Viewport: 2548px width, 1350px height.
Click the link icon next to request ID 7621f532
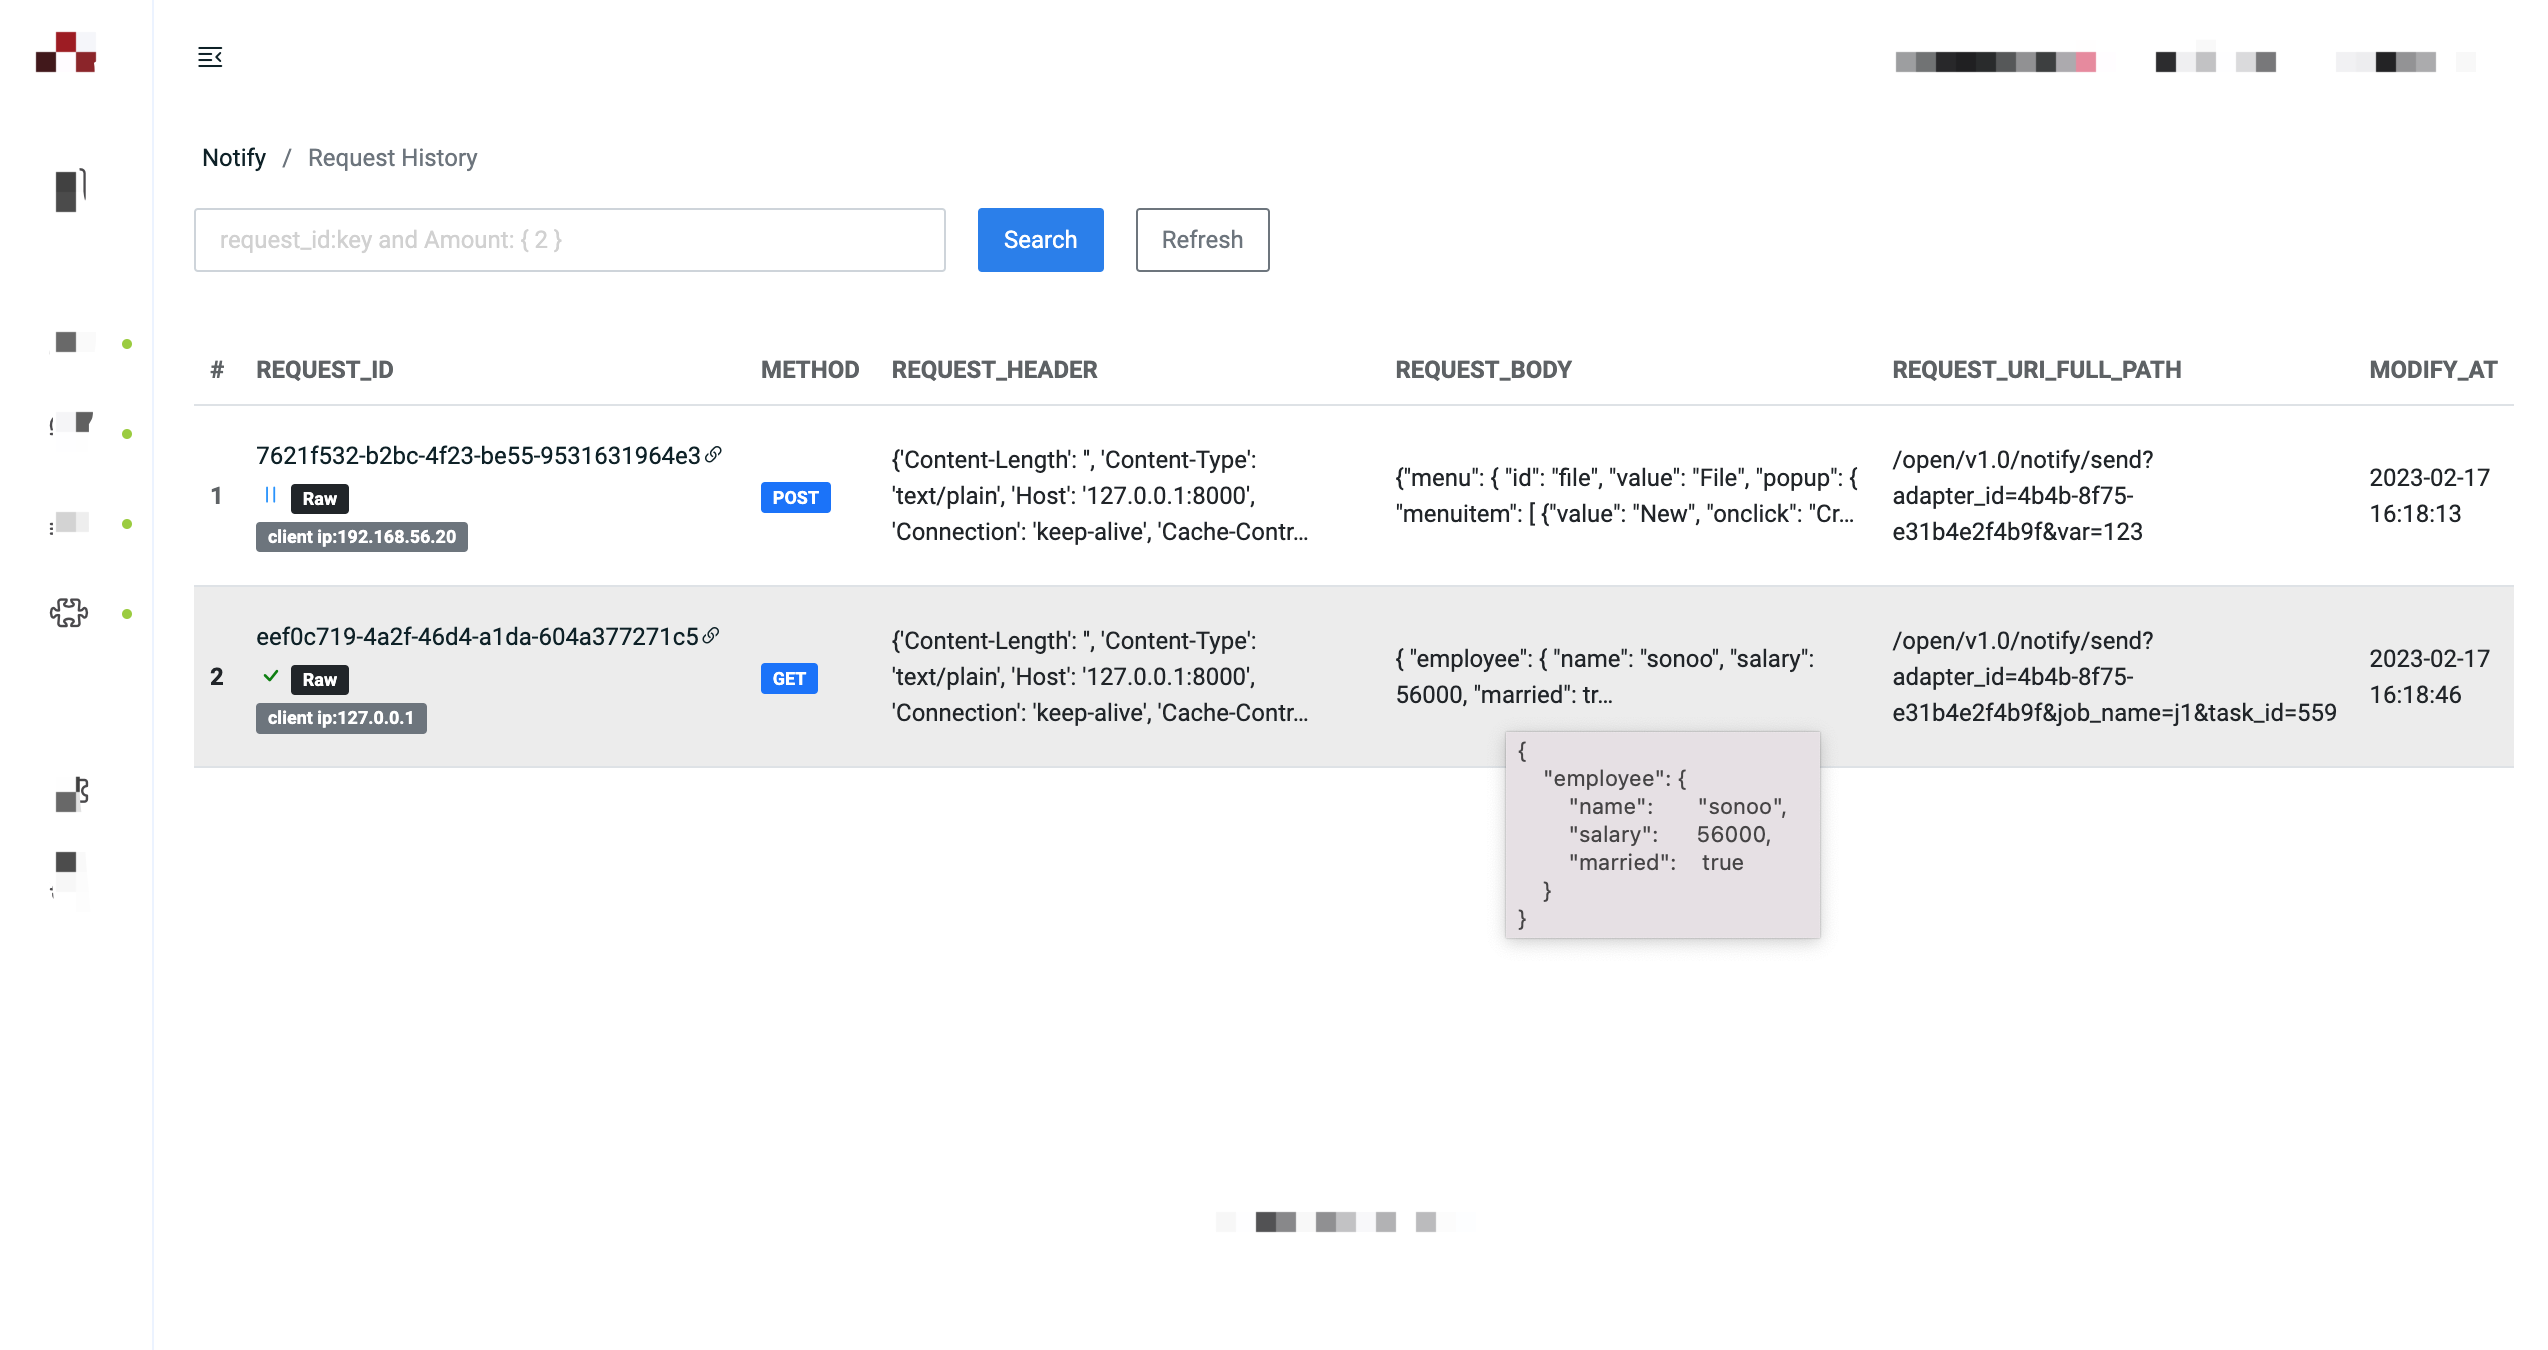(713, 455)
